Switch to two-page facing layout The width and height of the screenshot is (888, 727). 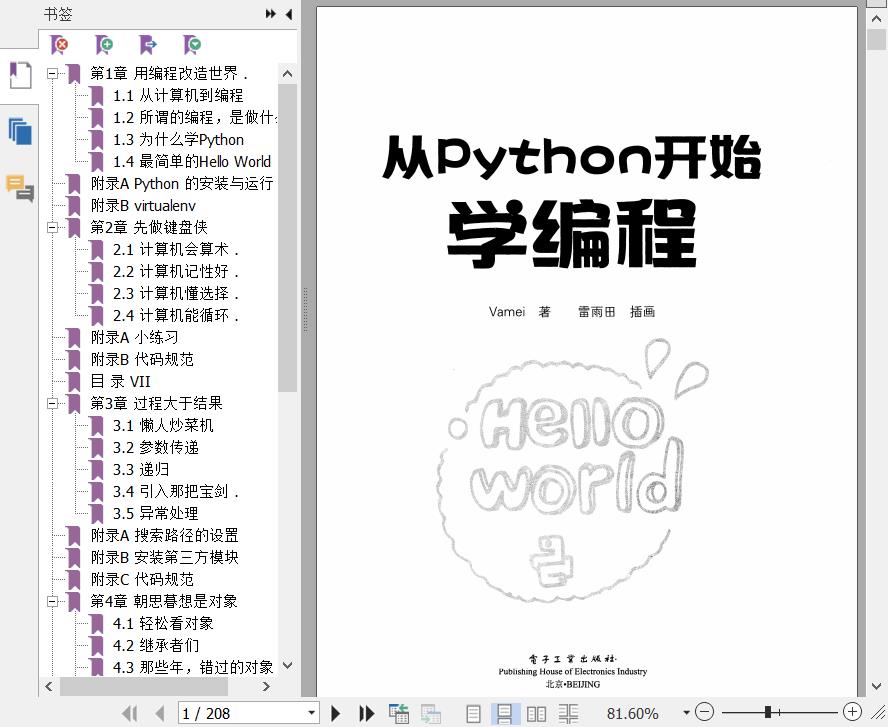[536, 713]
